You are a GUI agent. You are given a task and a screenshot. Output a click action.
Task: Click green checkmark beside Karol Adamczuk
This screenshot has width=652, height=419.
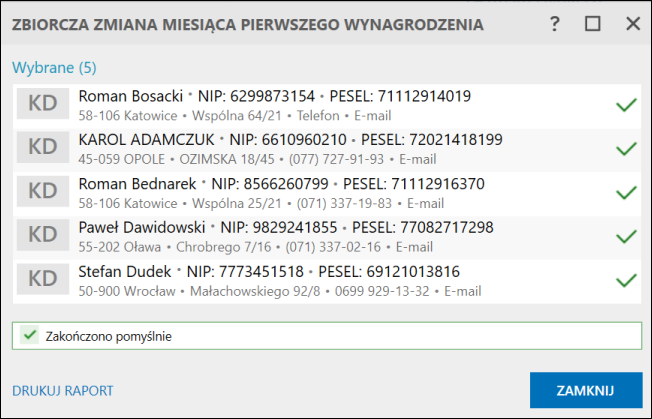(627, 148)
